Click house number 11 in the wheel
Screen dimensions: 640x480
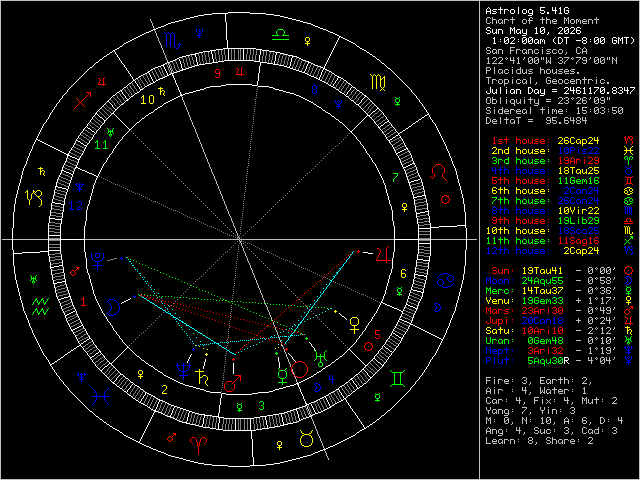pyautogui.click(x=101, y=144)
